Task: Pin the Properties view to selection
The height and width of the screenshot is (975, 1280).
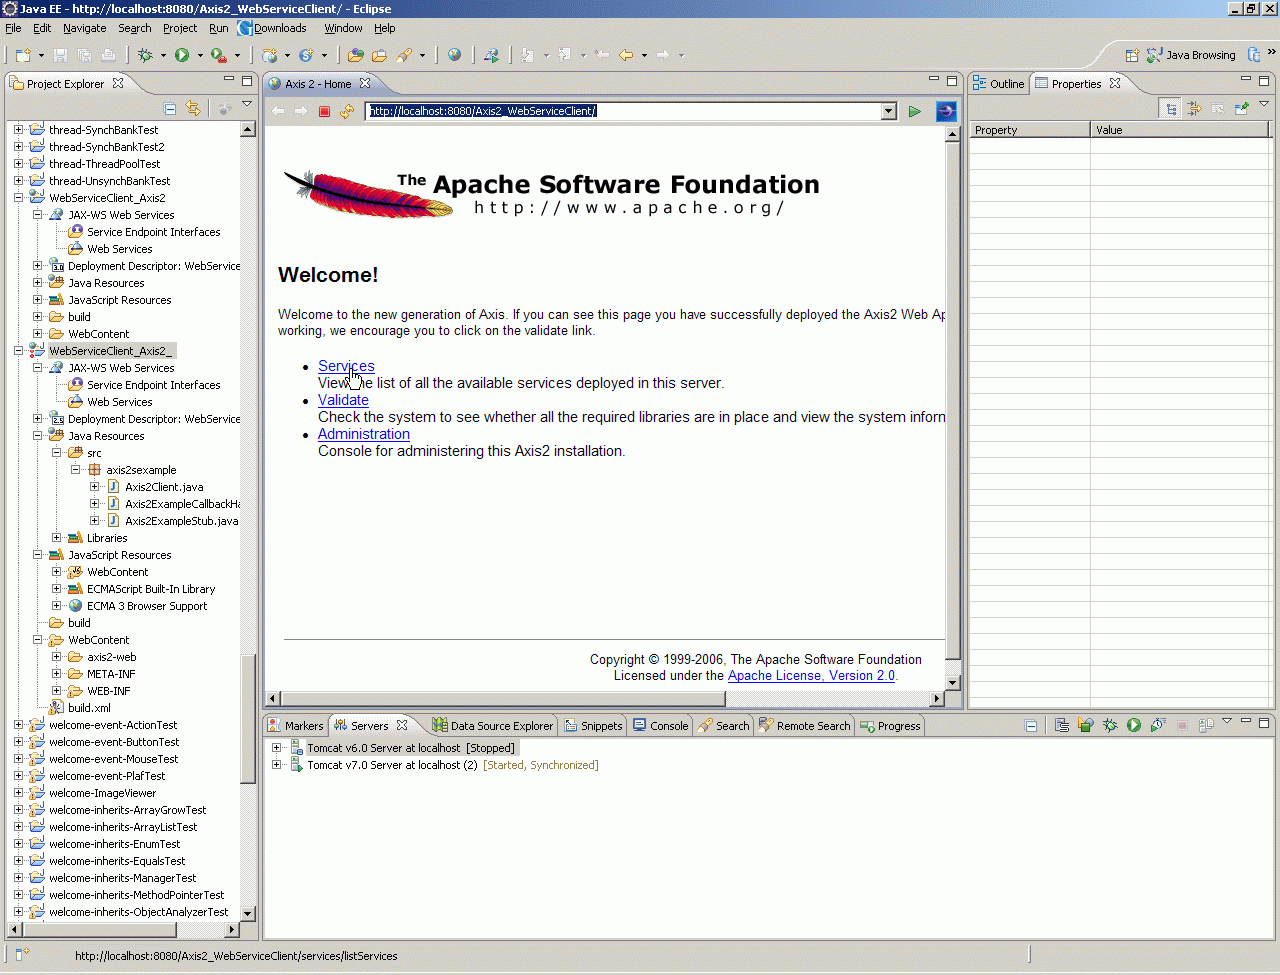Action: point(1242,109)
